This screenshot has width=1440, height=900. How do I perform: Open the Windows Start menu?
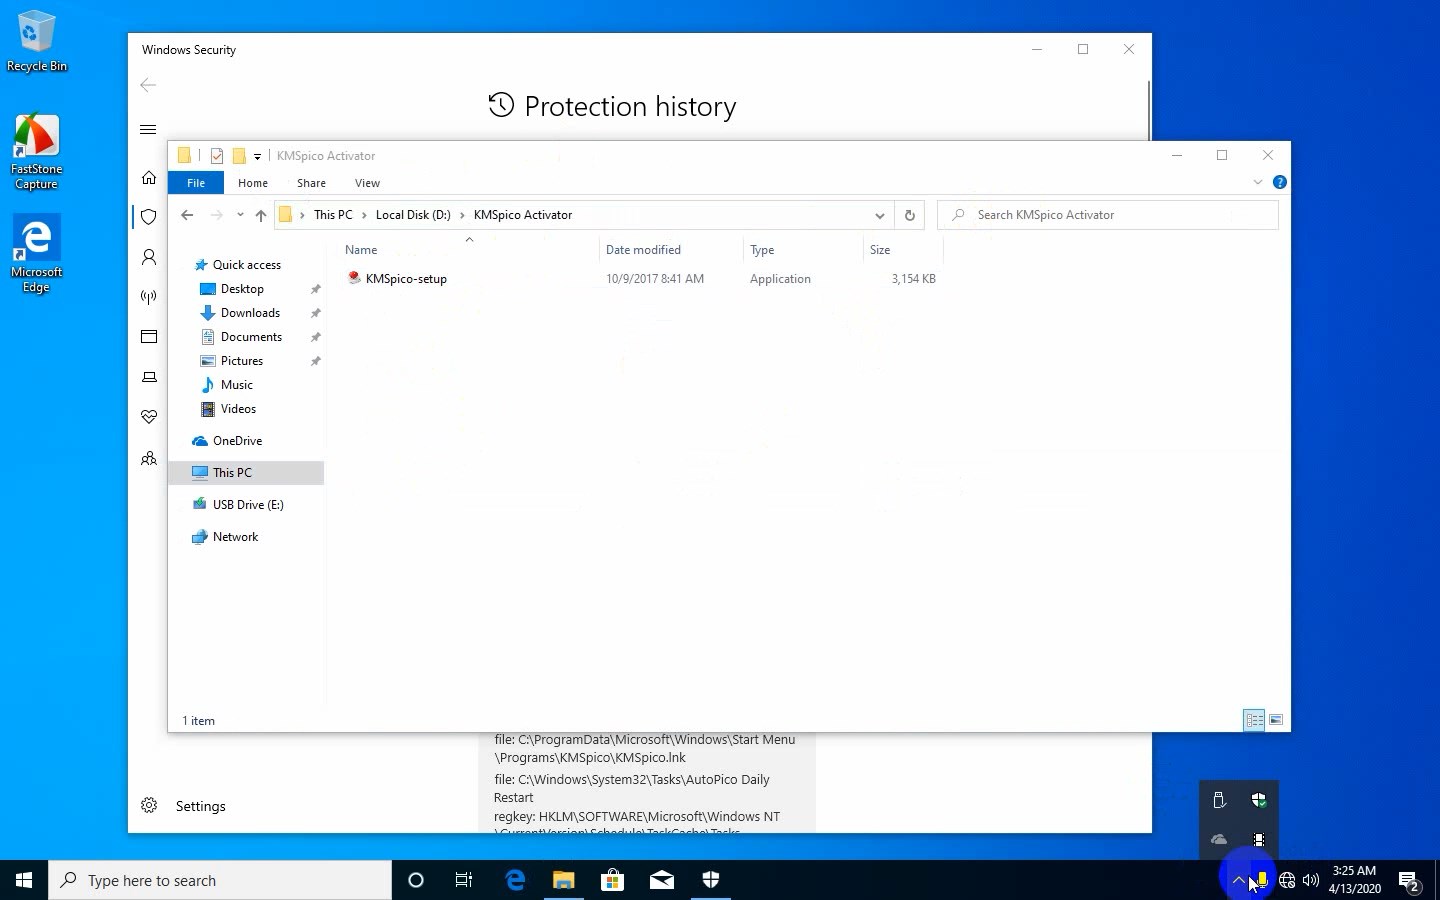coord(24,880)
